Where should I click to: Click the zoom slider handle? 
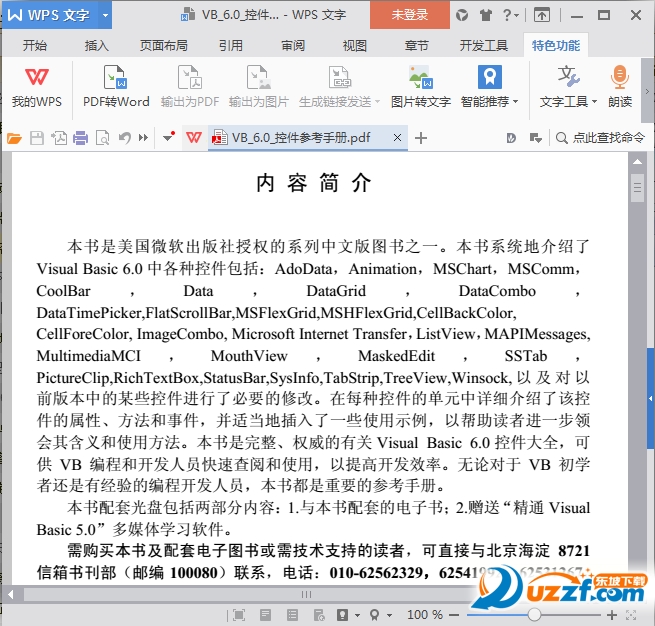click(534, 615)
